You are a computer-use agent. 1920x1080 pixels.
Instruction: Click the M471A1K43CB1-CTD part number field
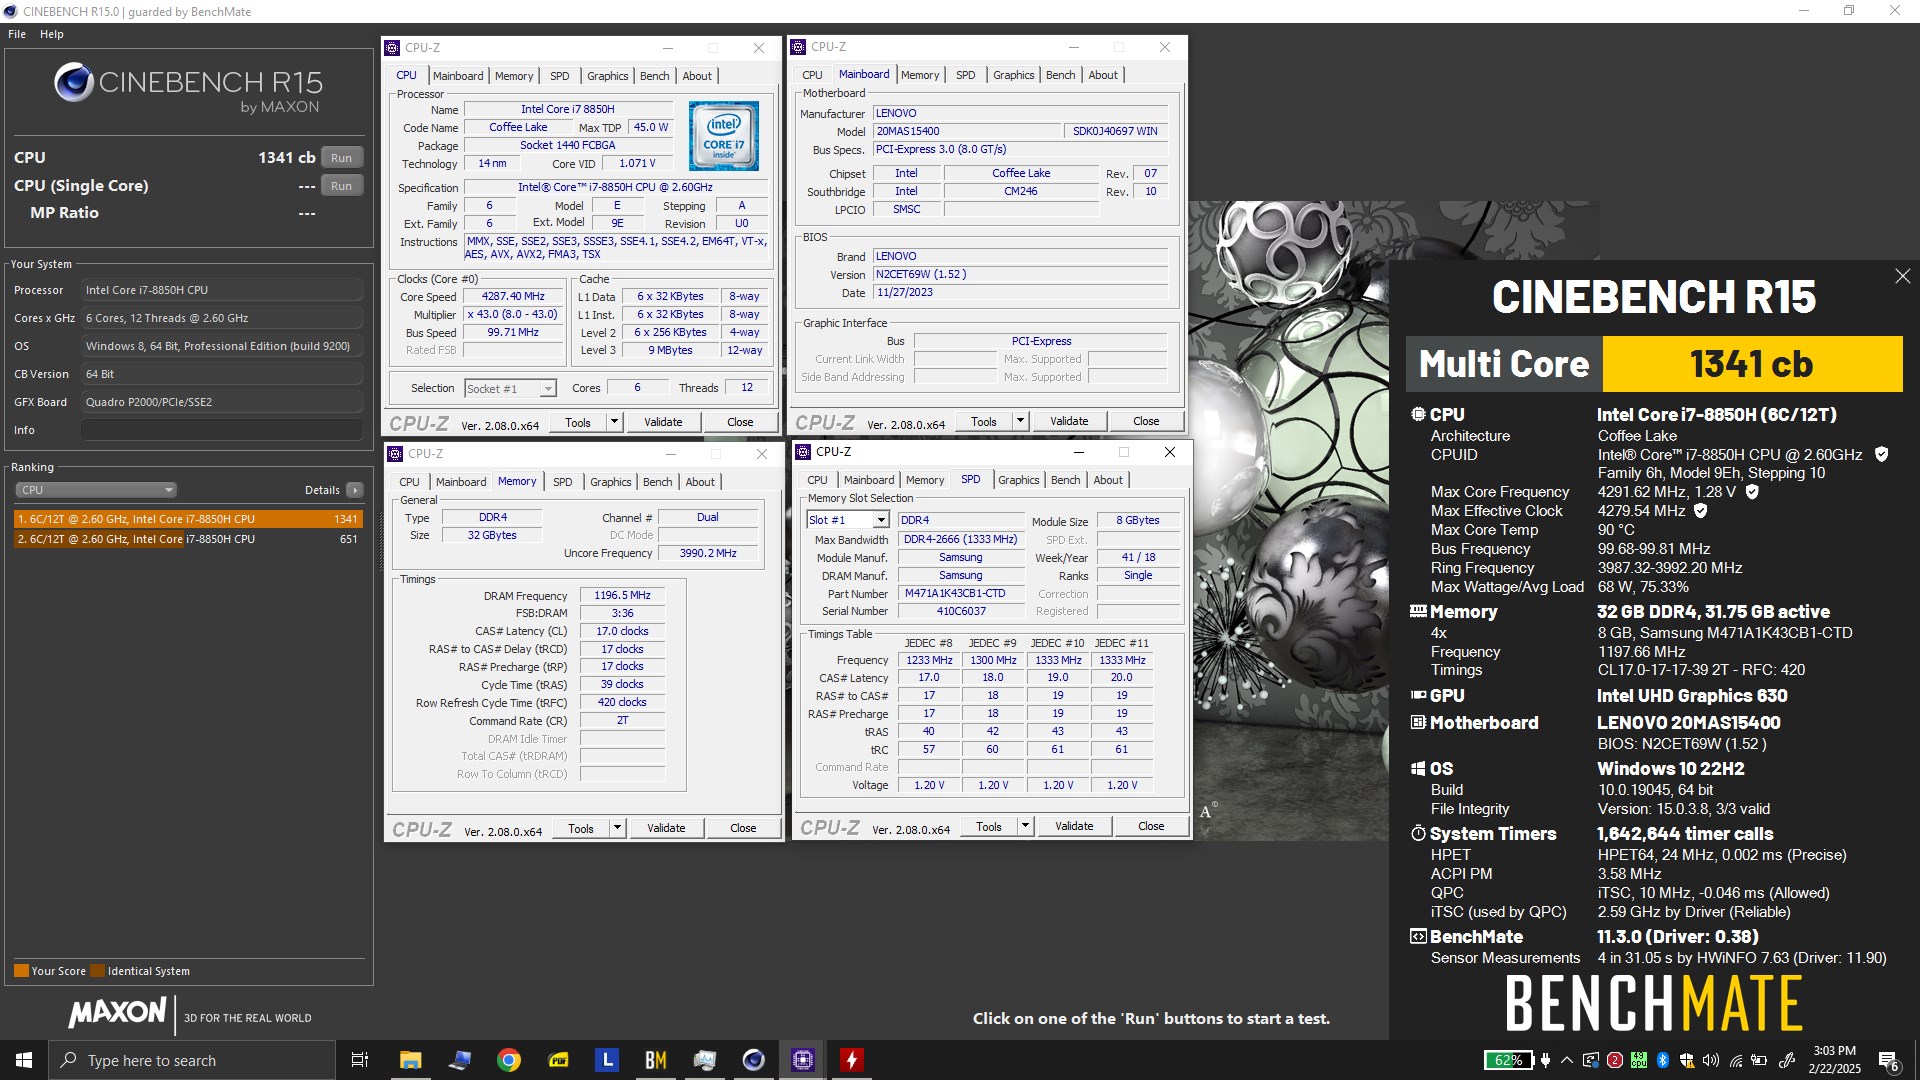[960, 593]
